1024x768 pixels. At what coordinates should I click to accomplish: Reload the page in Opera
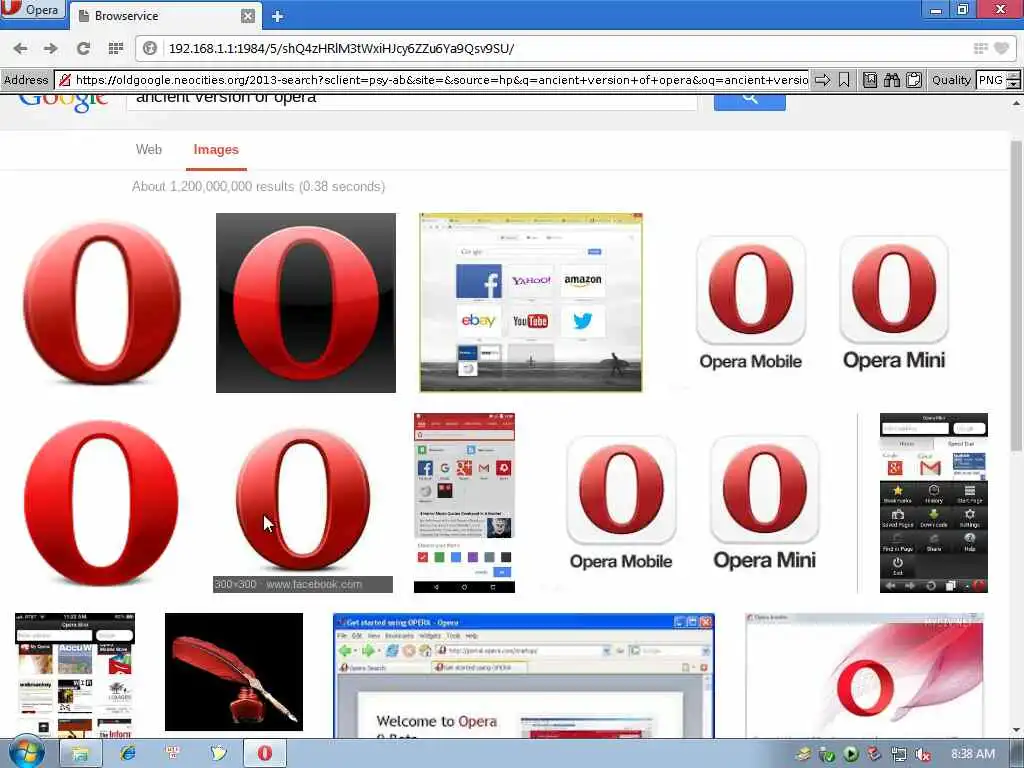[x=83, y=48]
